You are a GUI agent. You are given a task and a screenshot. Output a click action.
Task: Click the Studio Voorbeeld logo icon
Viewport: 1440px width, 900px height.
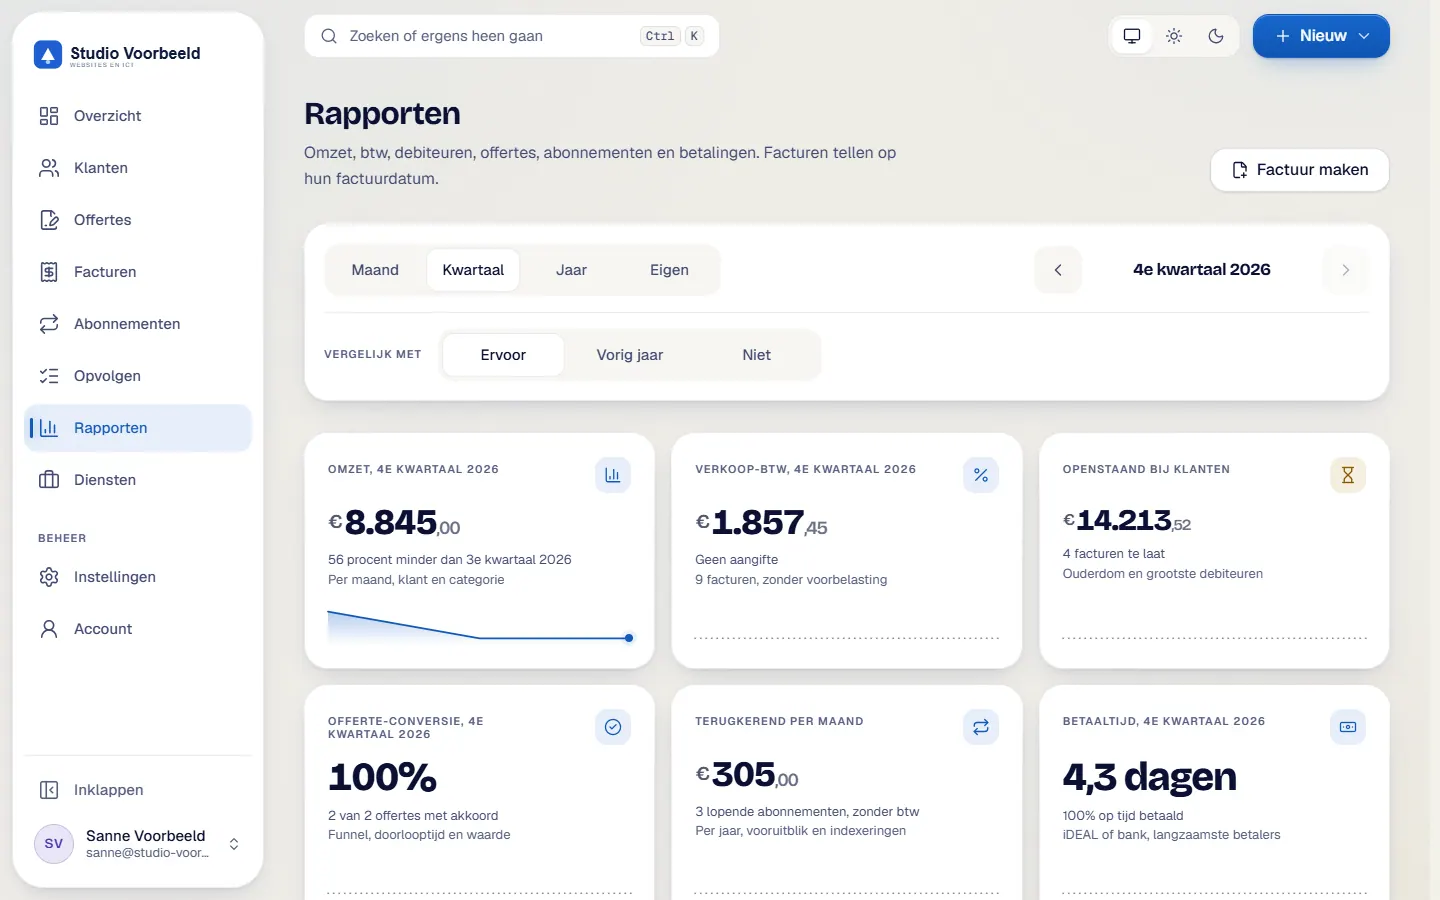click(48, 55)
